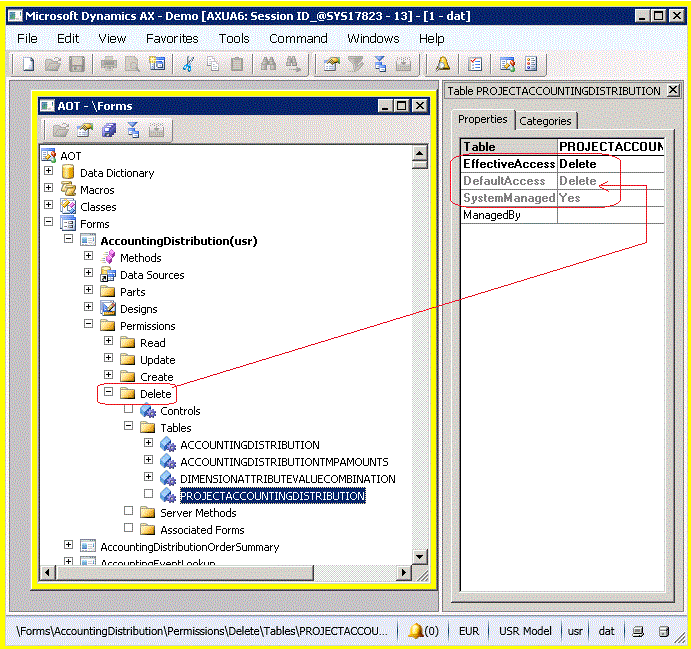This screenshot has width=691, height=649.
Task: Click the AOT horizontal scroll right arrow
Action: 403,573
